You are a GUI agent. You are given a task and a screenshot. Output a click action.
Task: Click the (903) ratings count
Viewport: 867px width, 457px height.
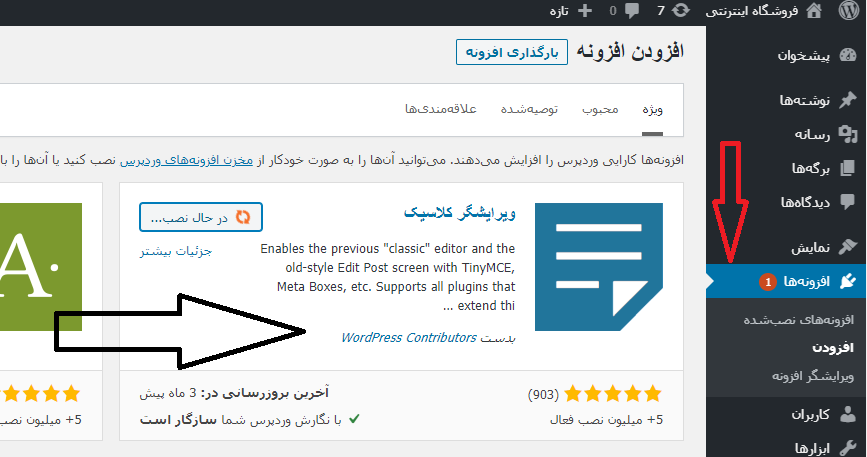tap(544, 395)
